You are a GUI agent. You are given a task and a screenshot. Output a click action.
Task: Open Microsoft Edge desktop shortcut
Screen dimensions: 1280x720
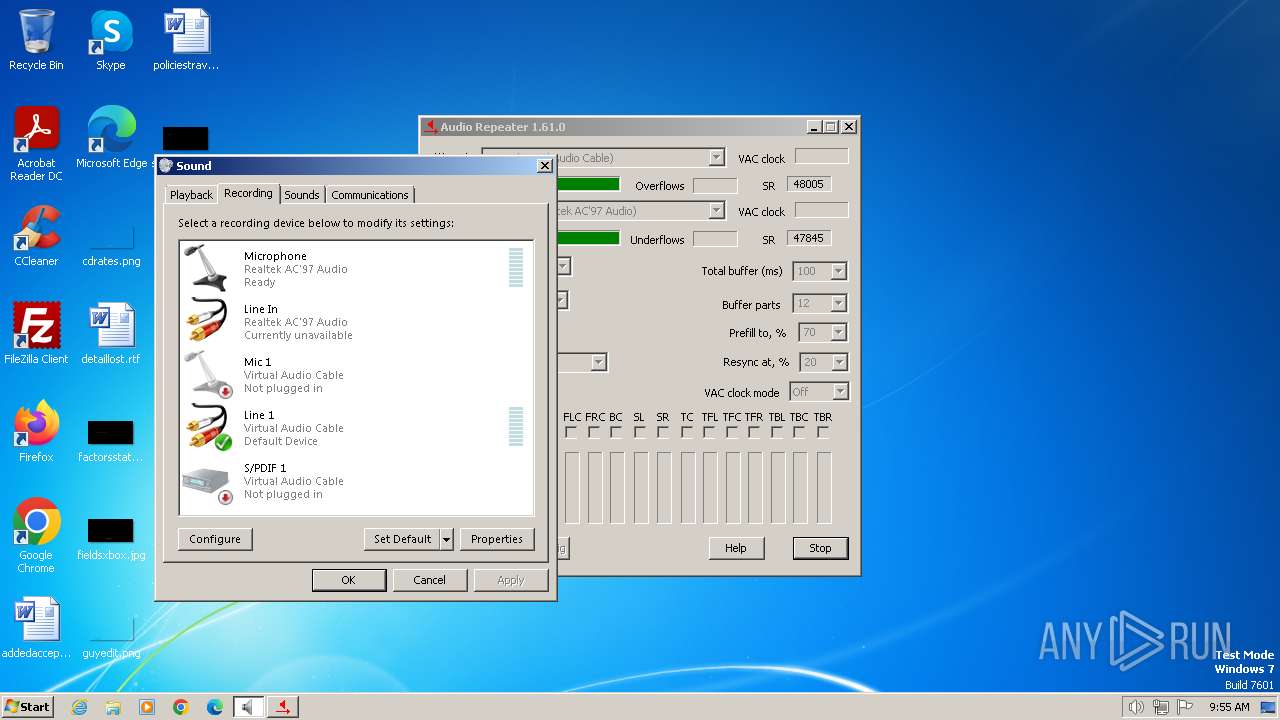click(x=112, y=138)
